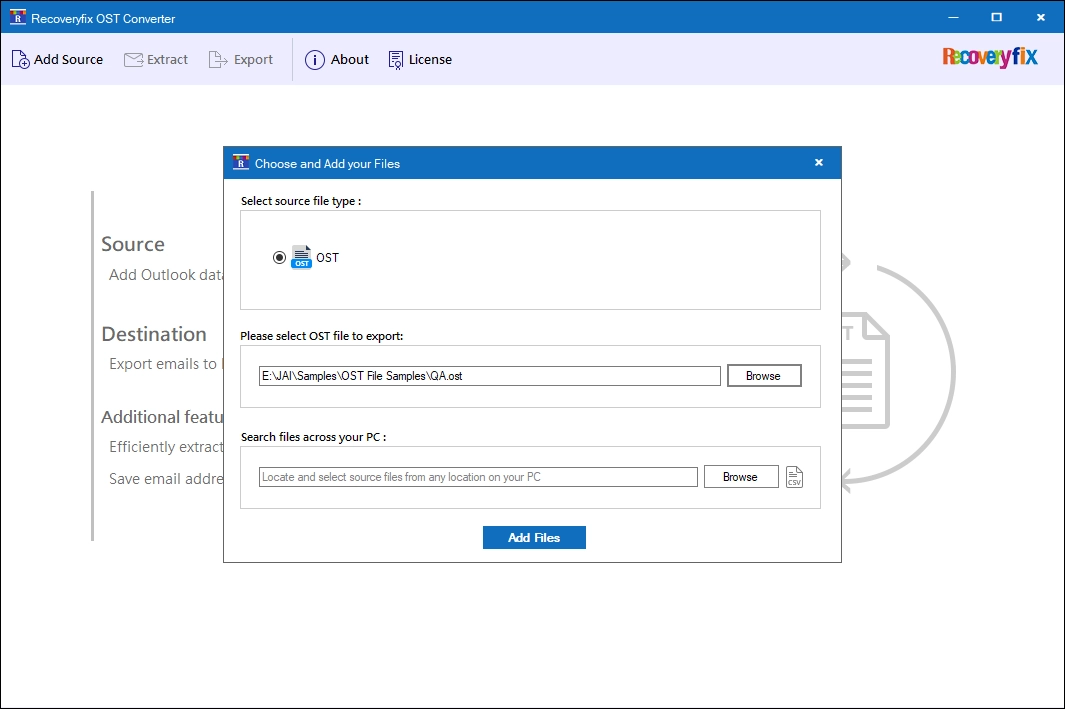Click the OST file path input field
Image resolution: width=1065 pixels, height=709 pixels.
pyautogui.click(x=489, y=376)
